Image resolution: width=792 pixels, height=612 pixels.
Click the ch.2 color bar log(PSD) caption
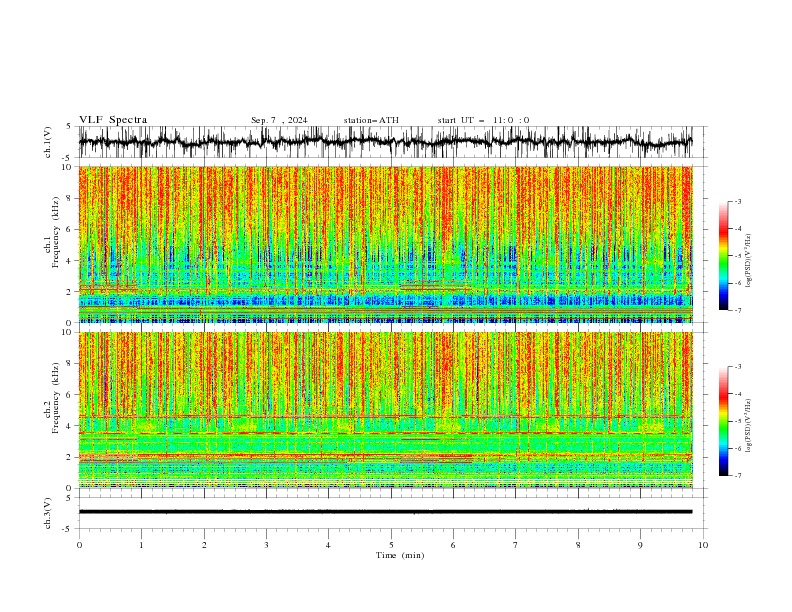pyautogui.click(x=749, y=426)
